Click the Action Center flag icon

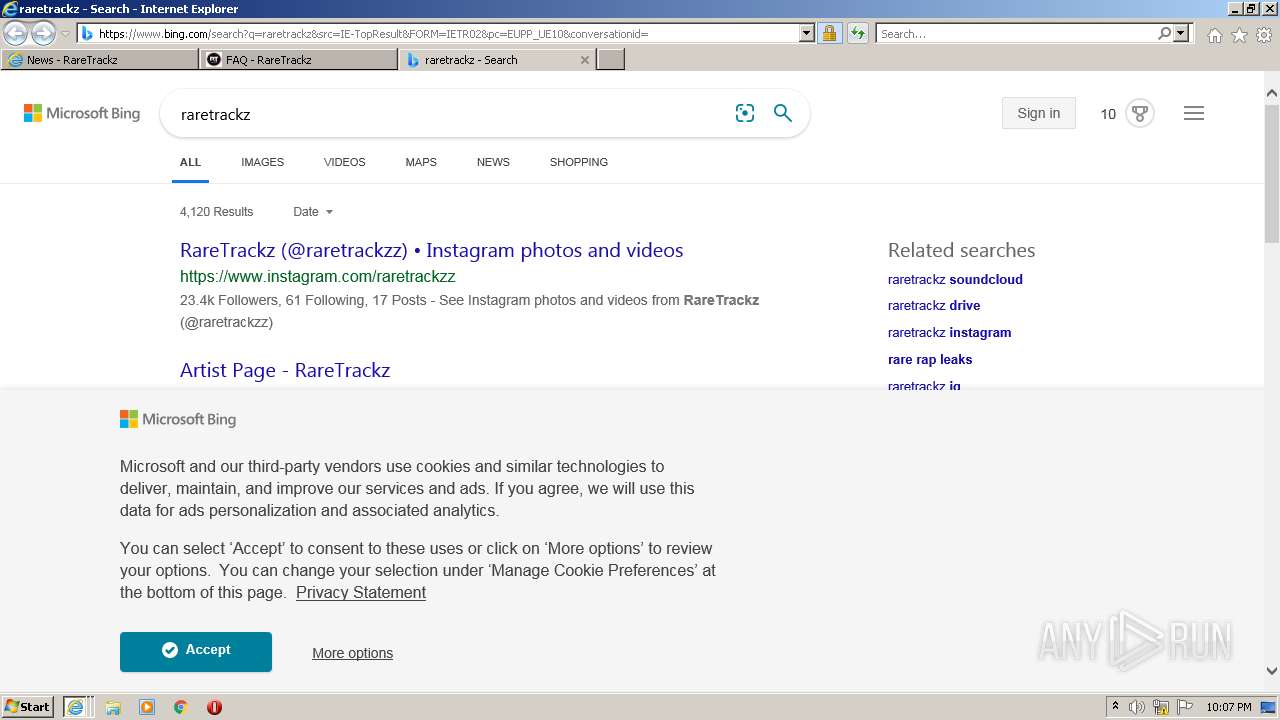click(1185, 707)
